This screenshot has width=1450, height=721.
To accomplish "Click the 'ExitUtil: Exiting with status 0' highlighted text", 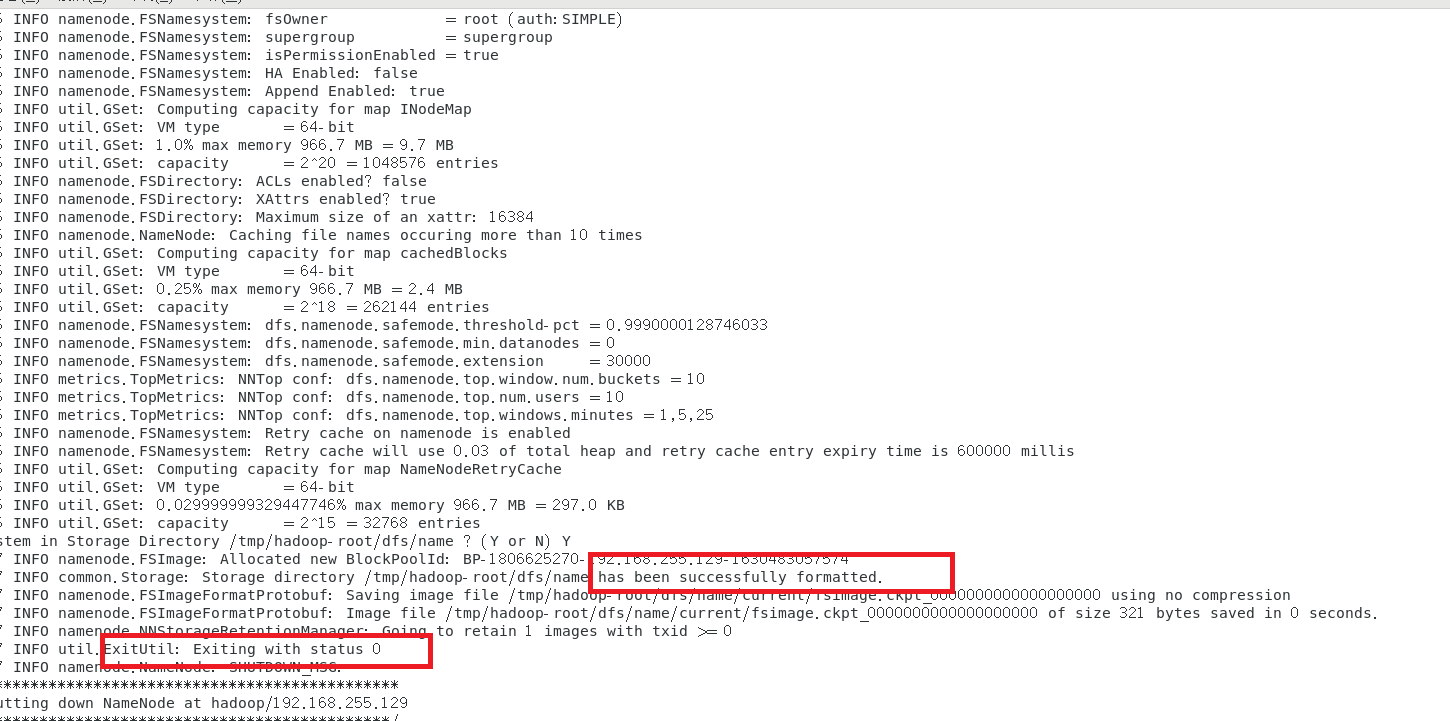I will [243, 649].
